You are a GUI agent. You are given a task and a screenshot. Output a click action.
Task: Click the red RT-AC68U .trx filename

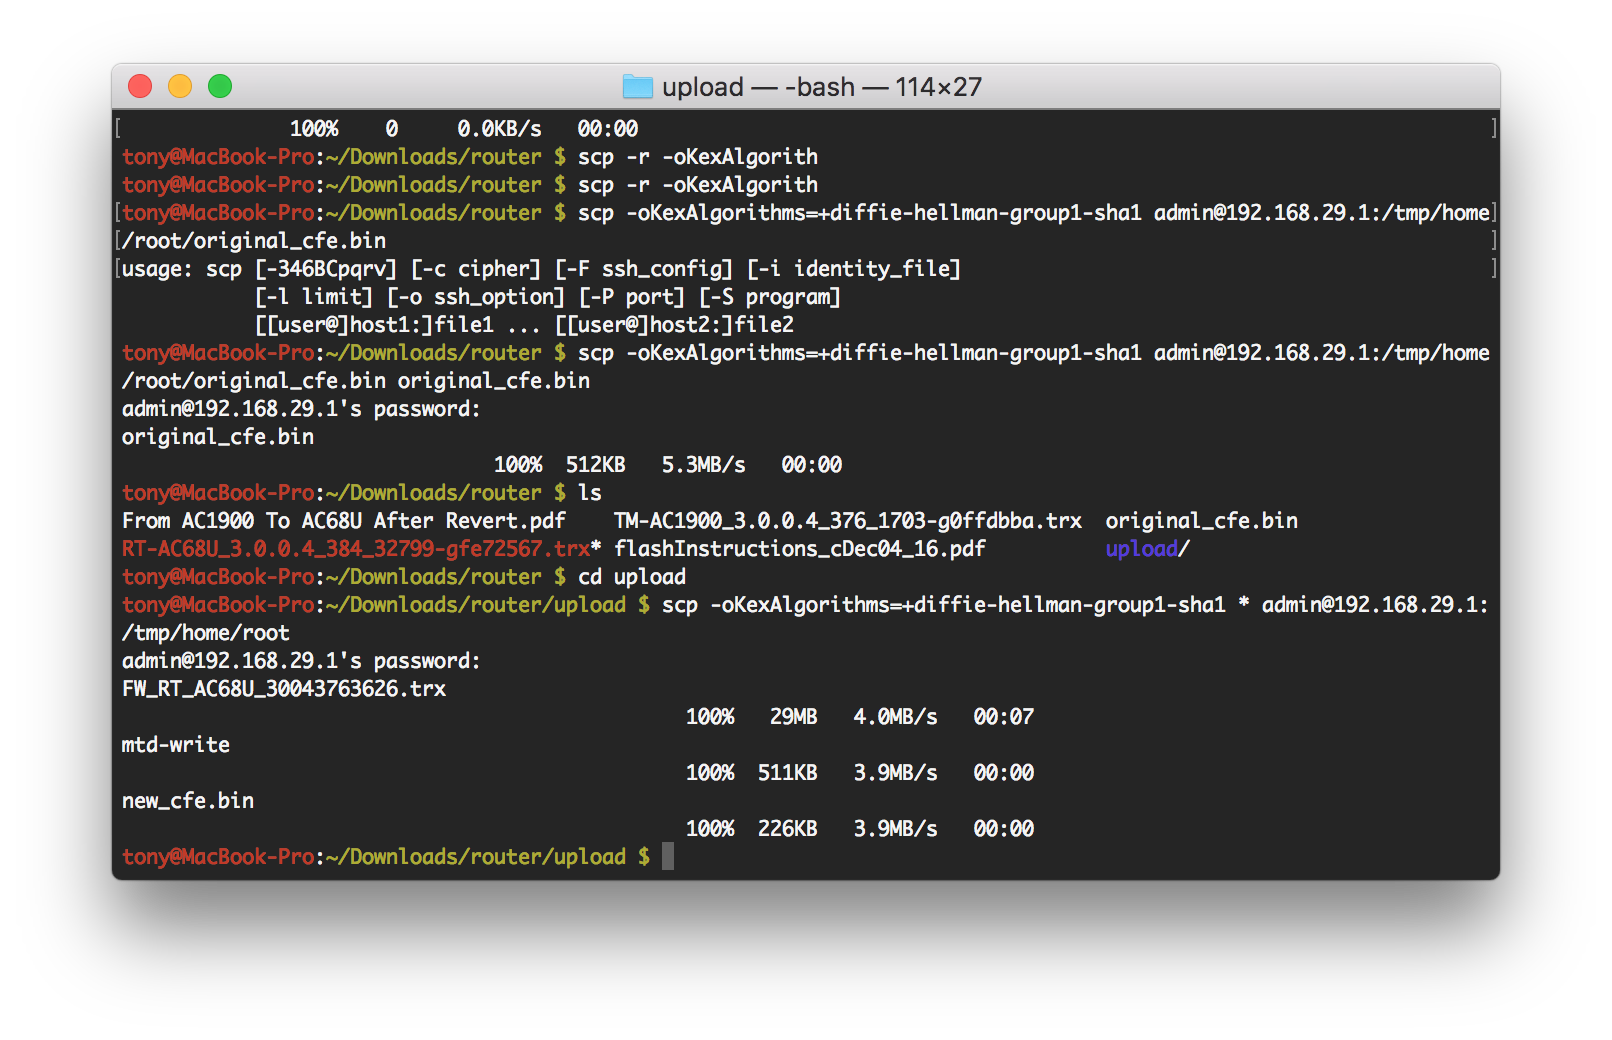coord(356,549)
